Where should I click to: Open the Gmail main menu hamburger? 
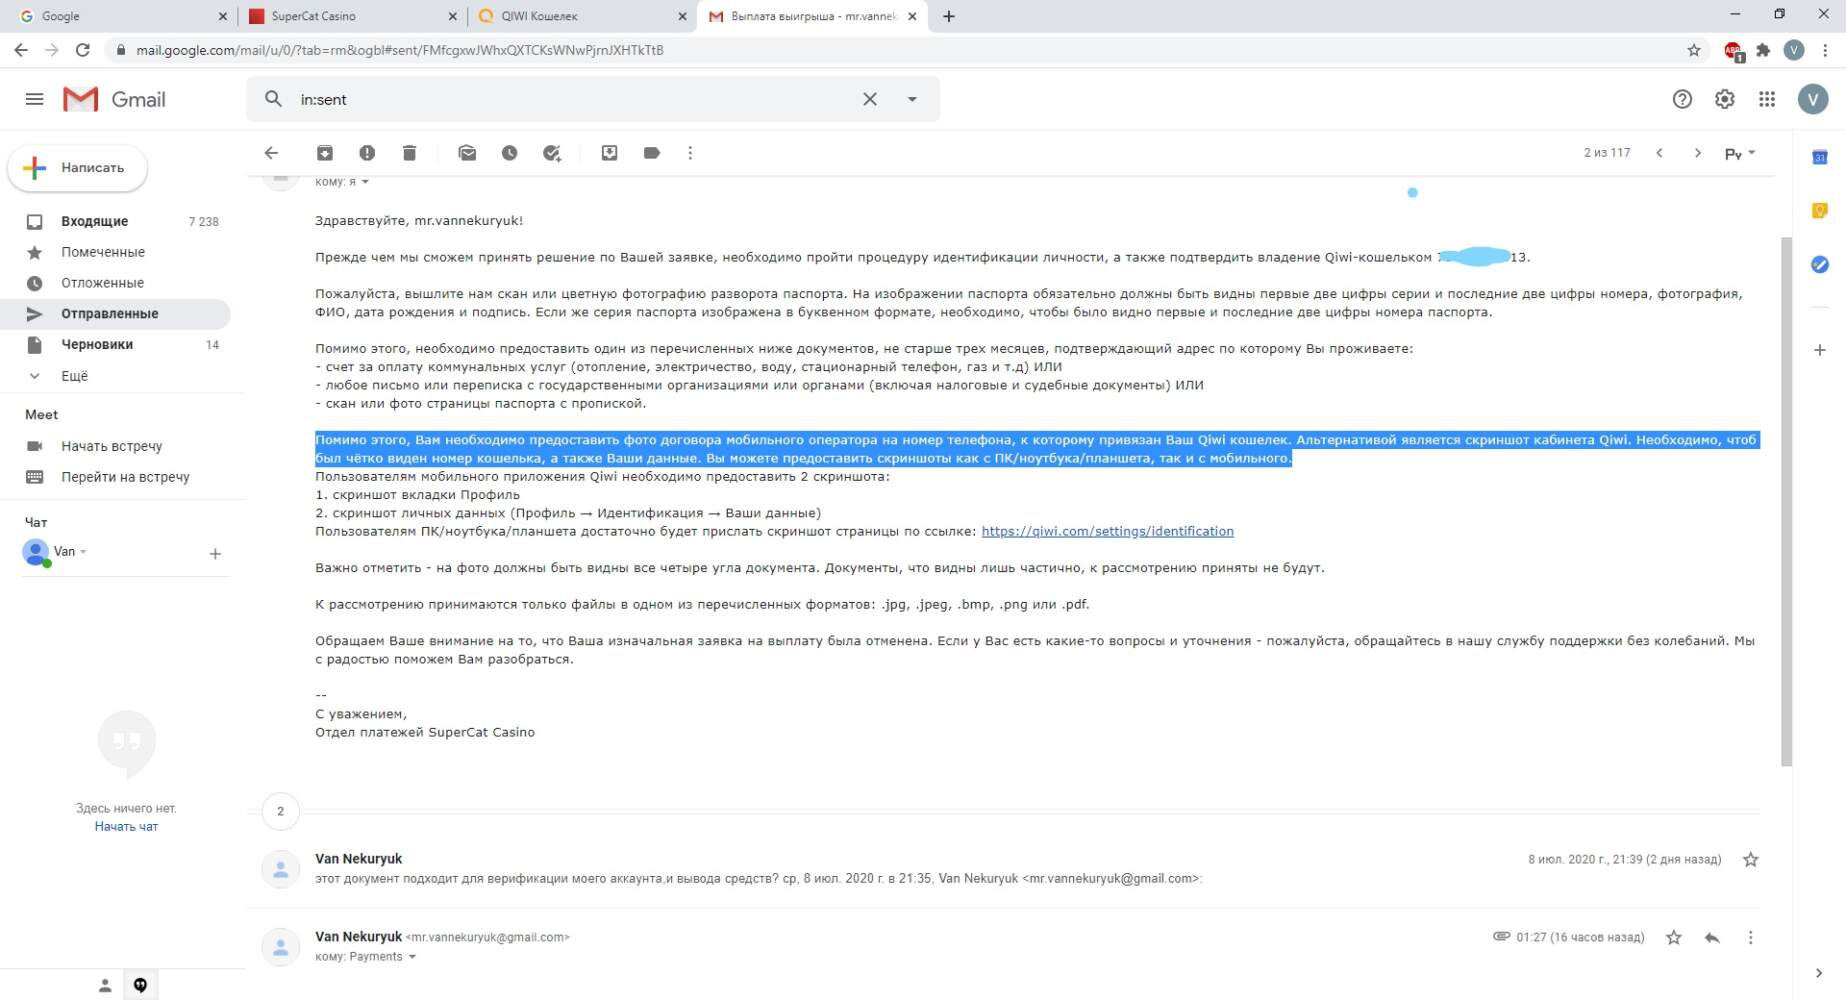[x=34, y=99]
